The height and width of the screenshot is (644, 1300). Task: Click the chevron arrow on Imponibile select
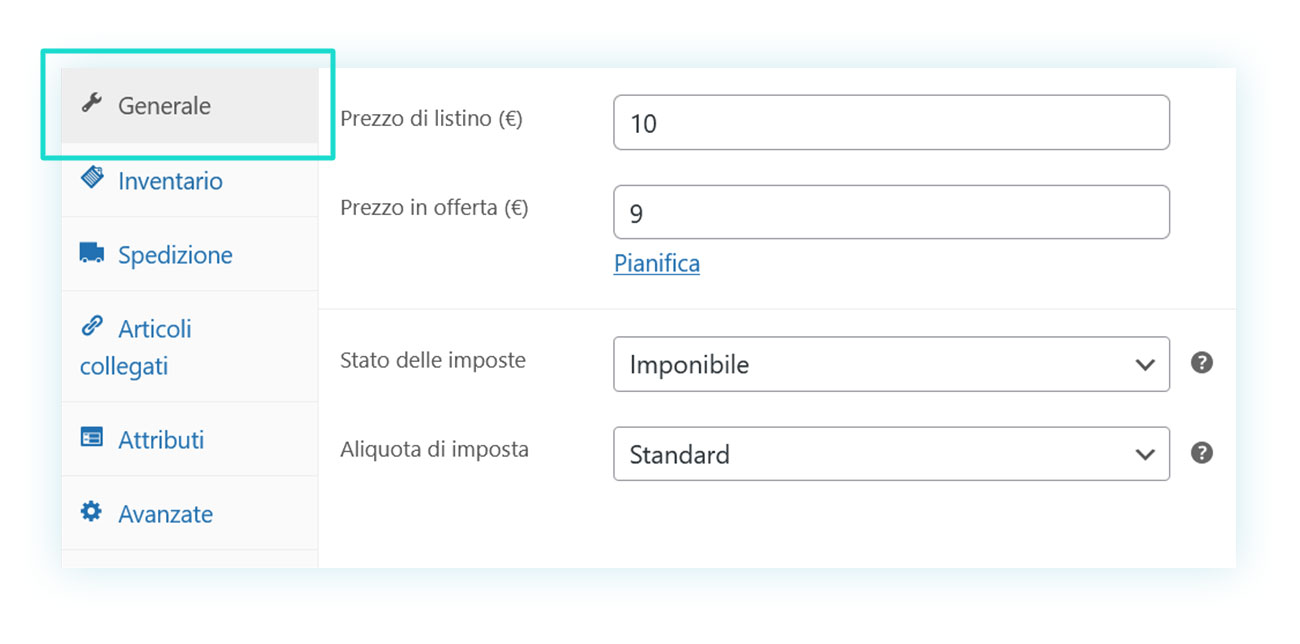click(x=1146, y=365)
